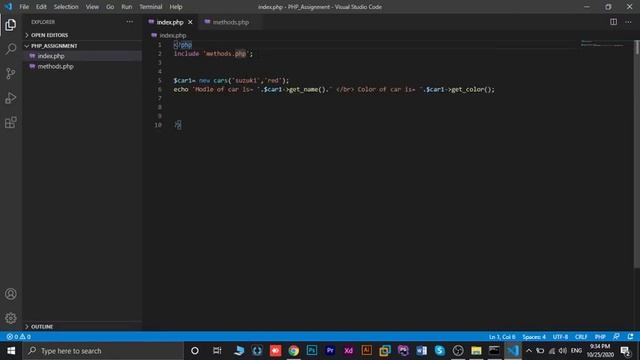The height and width of the screenshot is (360, 640).
Task: Open methods.php in the explorer tree
Action: point(82,66)
